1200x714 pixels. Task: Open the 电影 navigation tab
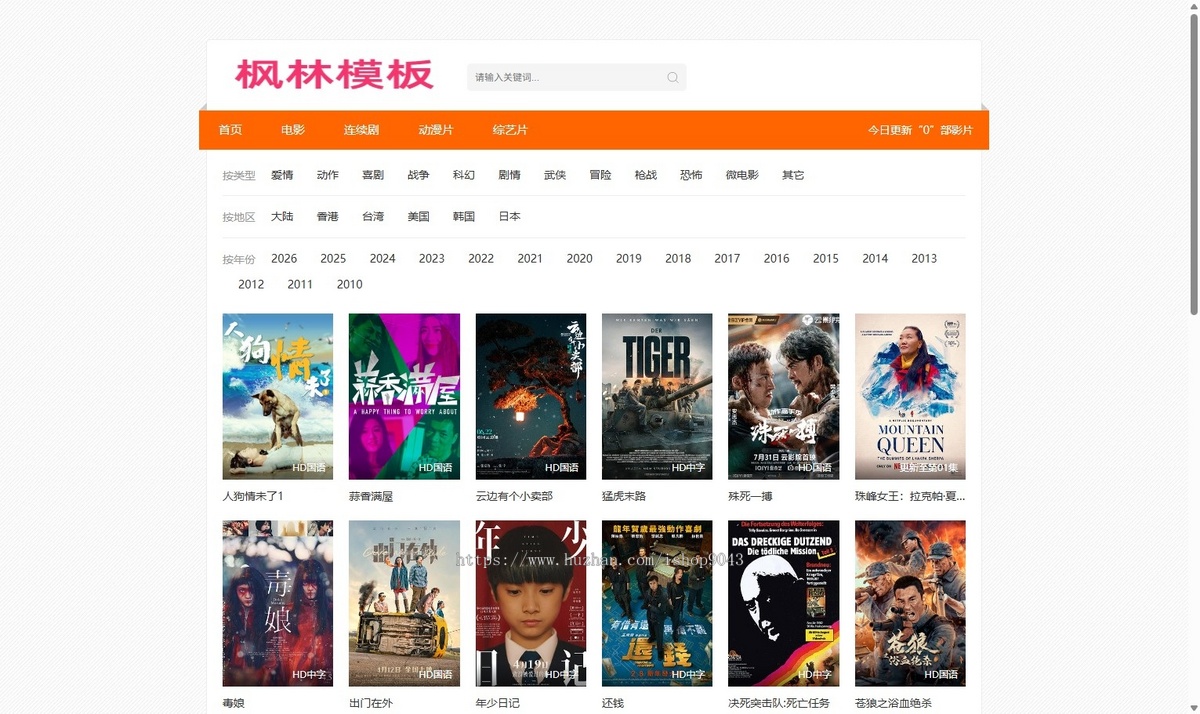click(293, 130)
